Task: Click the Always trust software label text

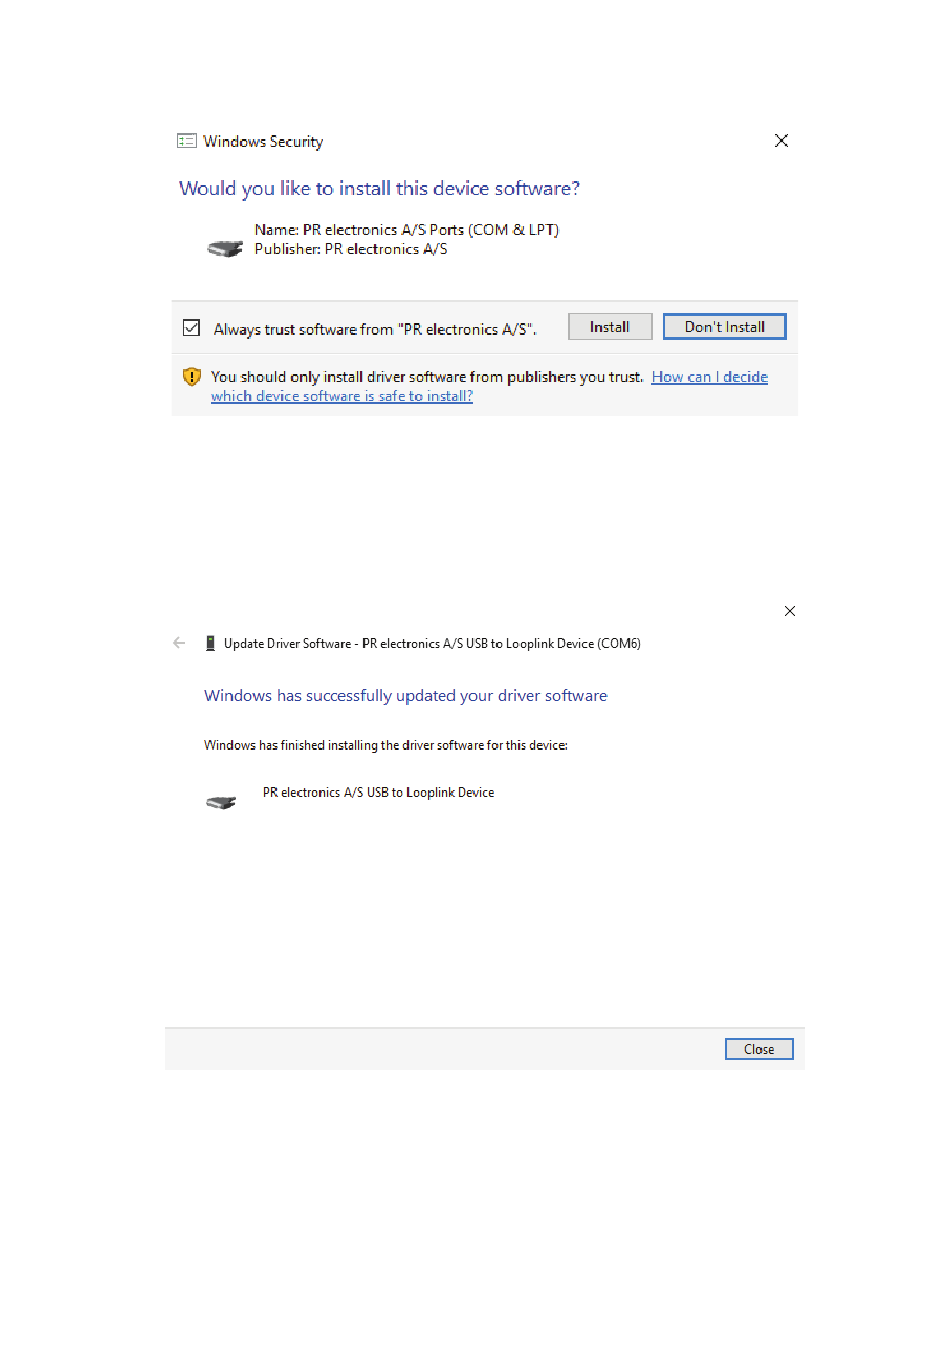Action: point(375,329)
